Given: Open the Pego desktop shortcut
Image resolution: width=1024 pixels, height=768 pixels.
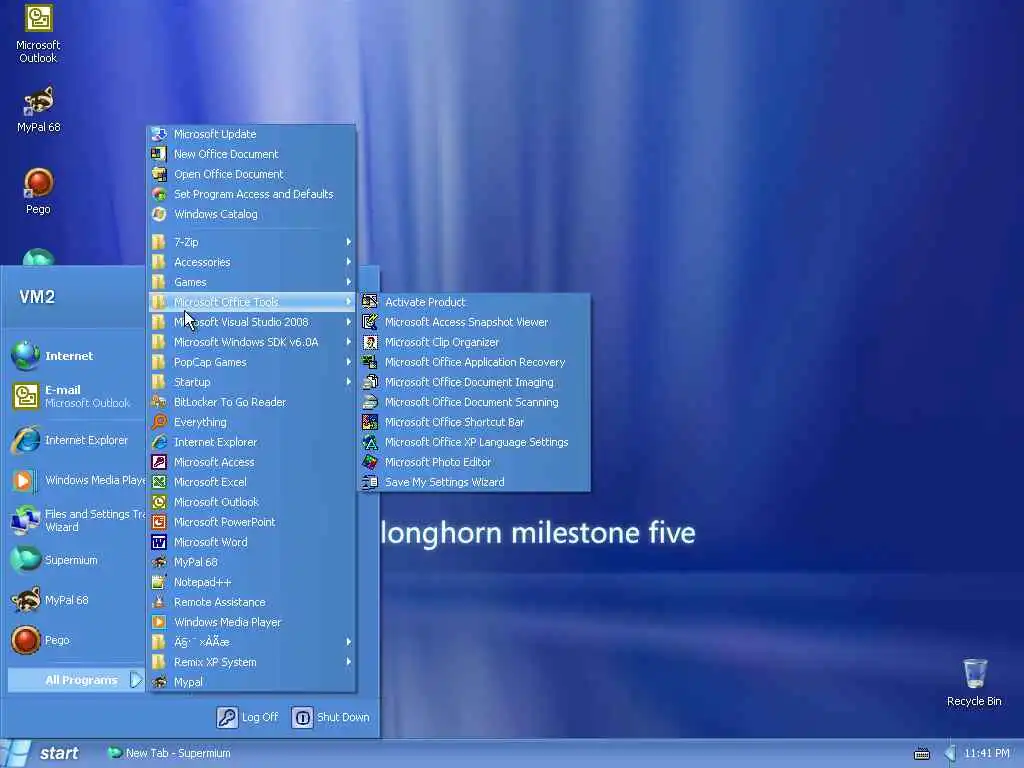Looking at the screenshot, I should [x=39, y=191].
